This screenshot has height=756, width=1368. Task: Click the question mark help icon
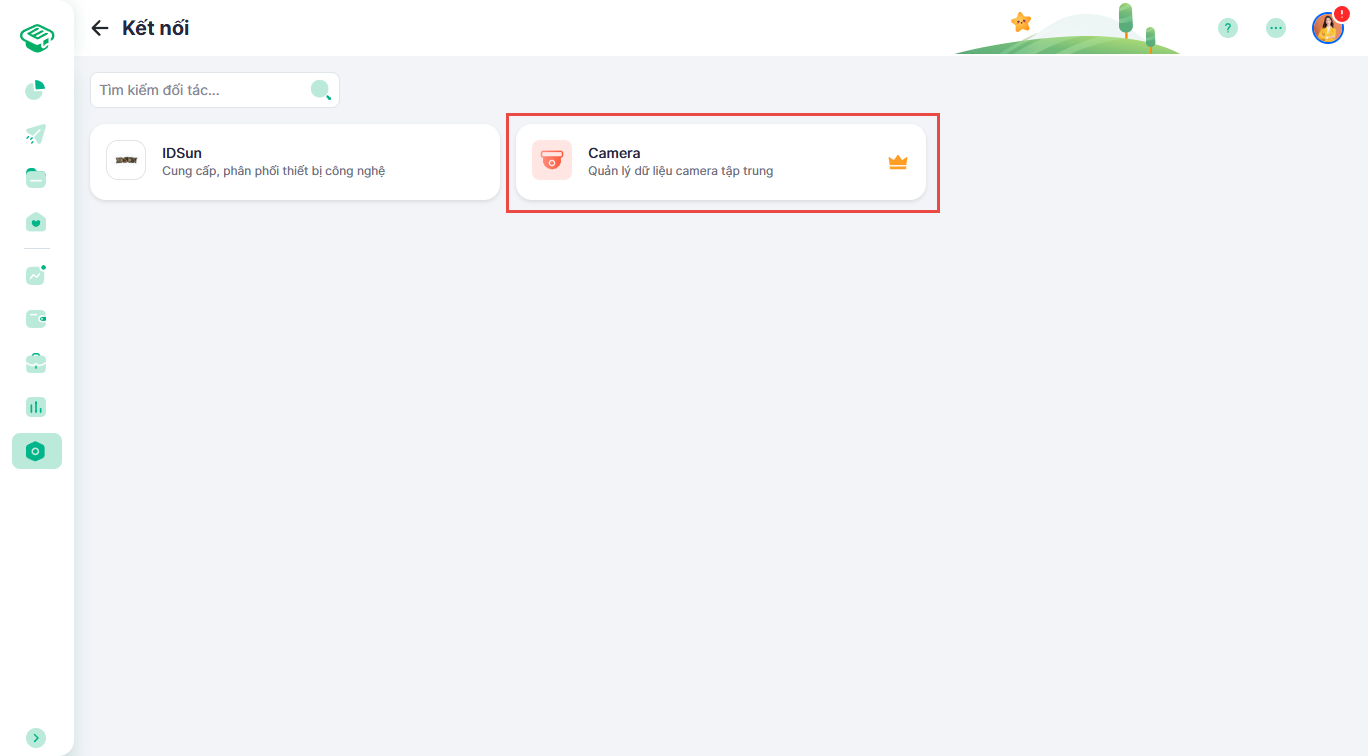pyautogui.click(x=1227, y=28)
